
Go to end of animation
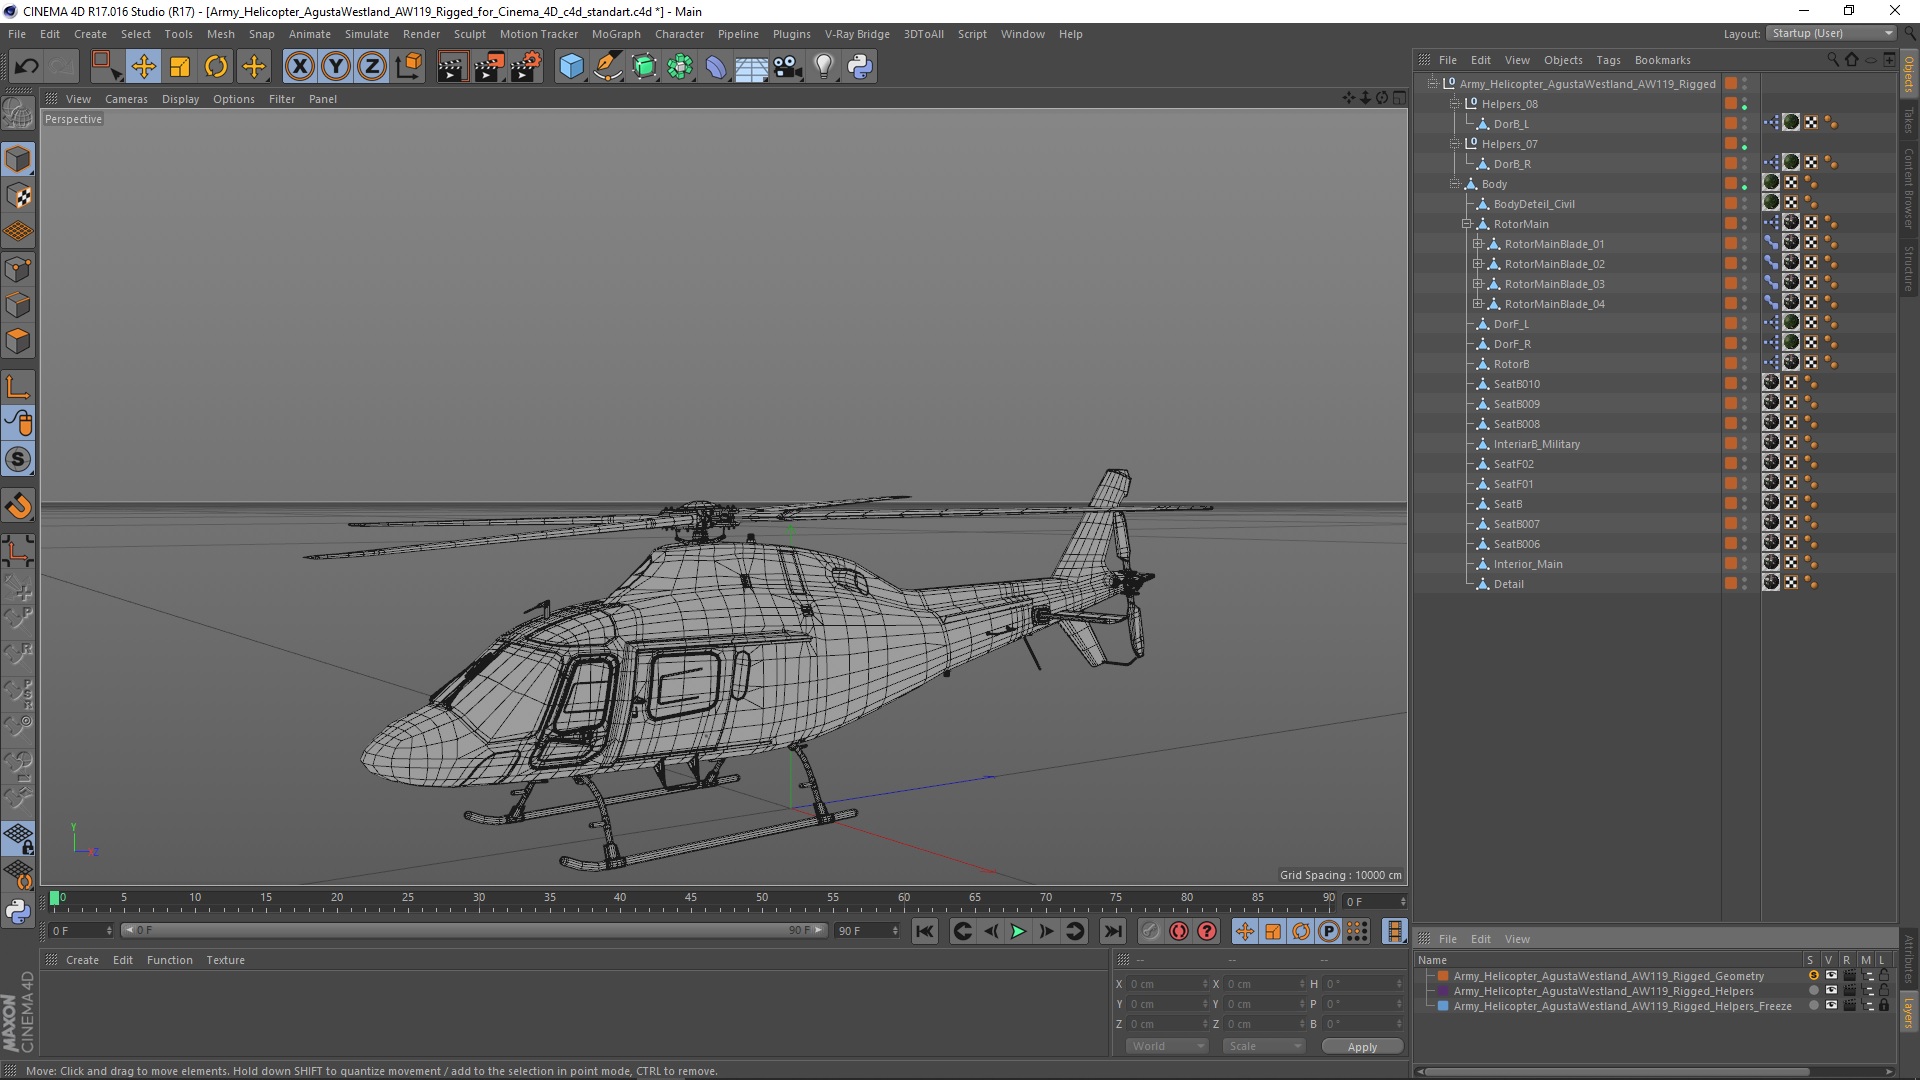[x=1112, y=931]
